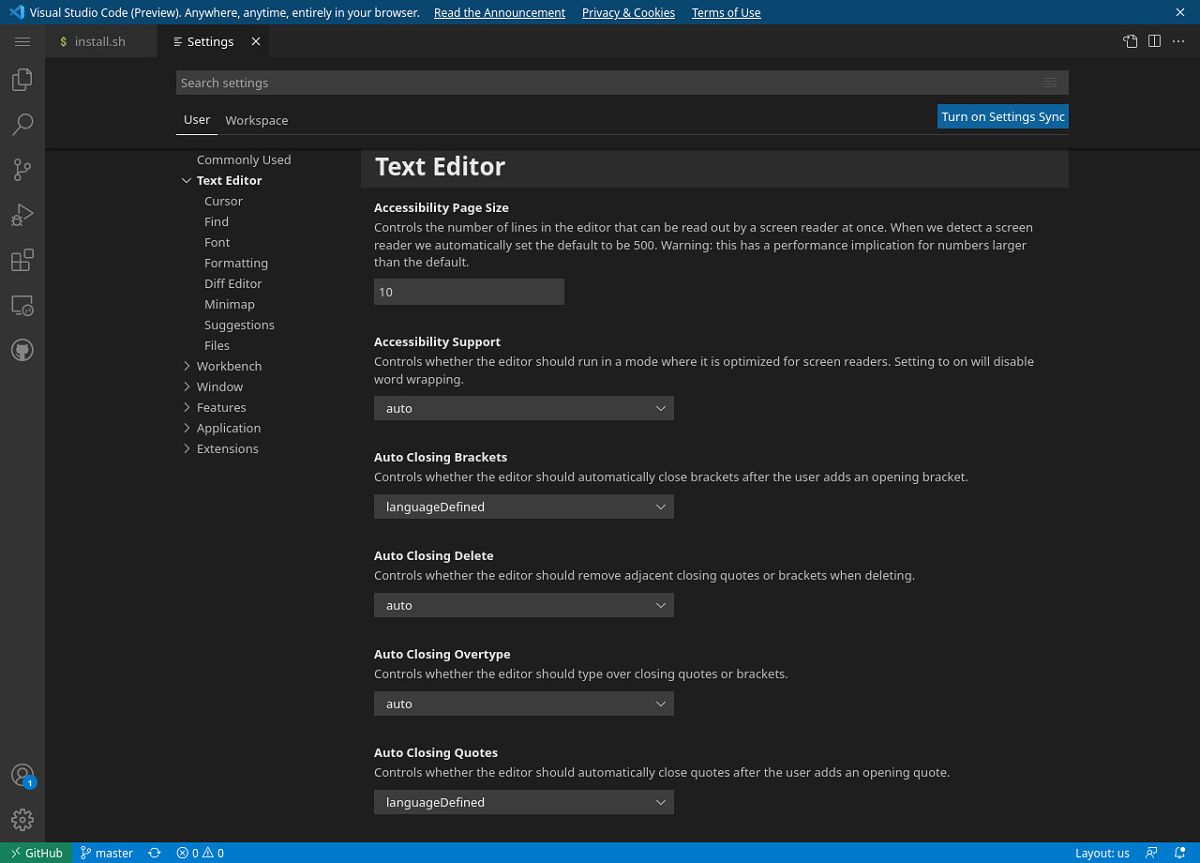Click the split editor icon

point(1154,41)
